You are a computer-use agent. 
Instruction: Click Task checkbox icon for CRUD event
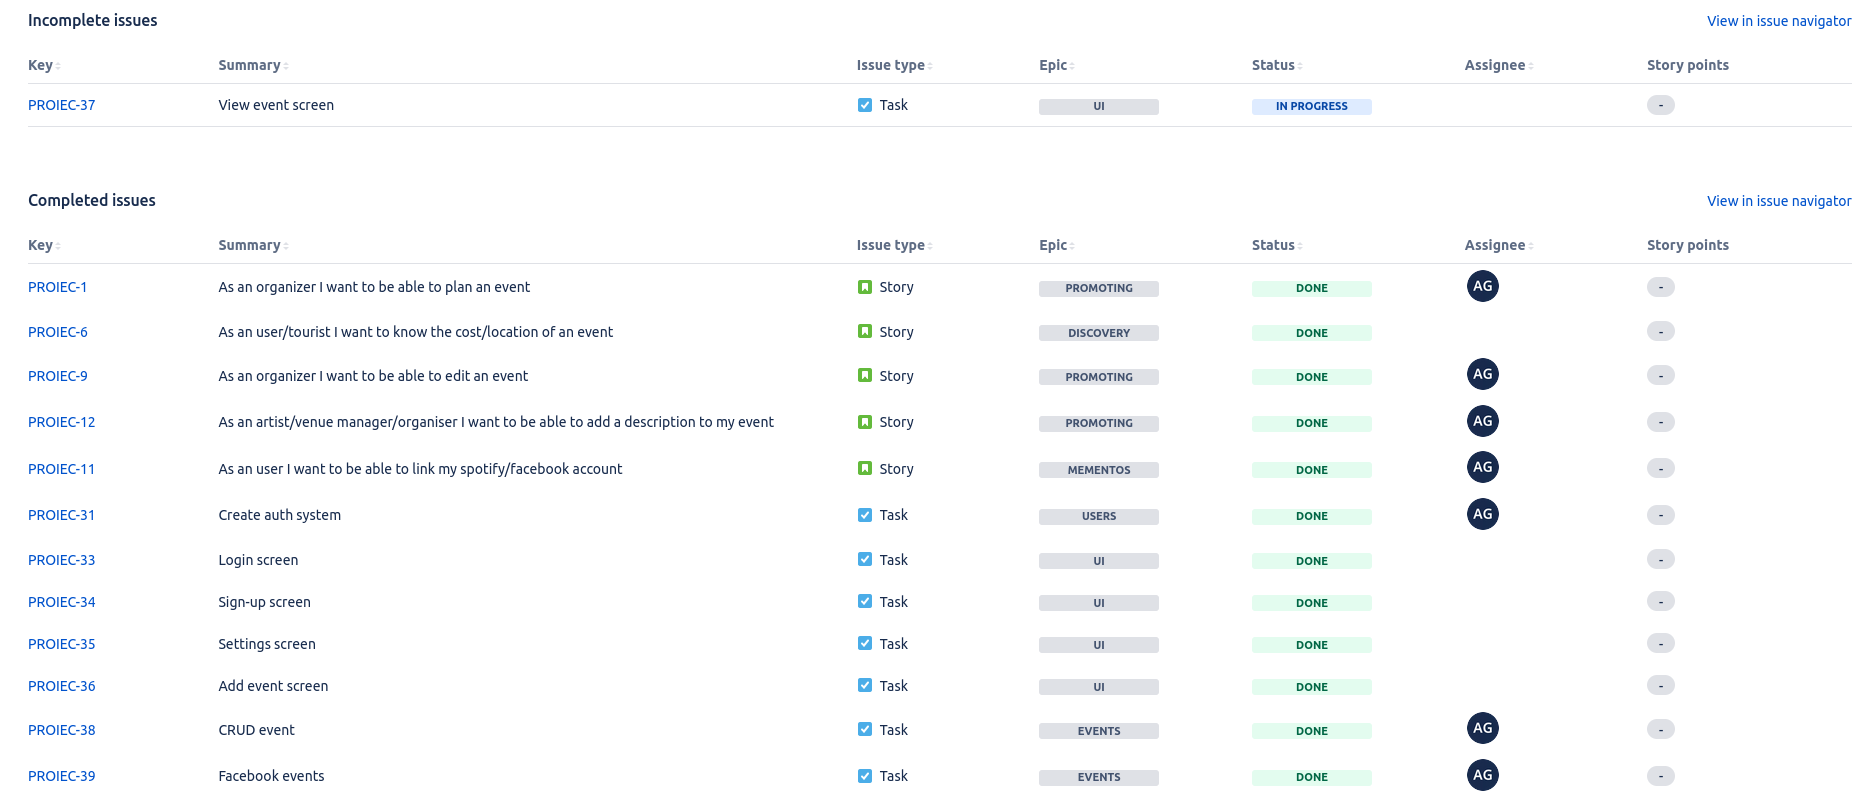point(864,729)
